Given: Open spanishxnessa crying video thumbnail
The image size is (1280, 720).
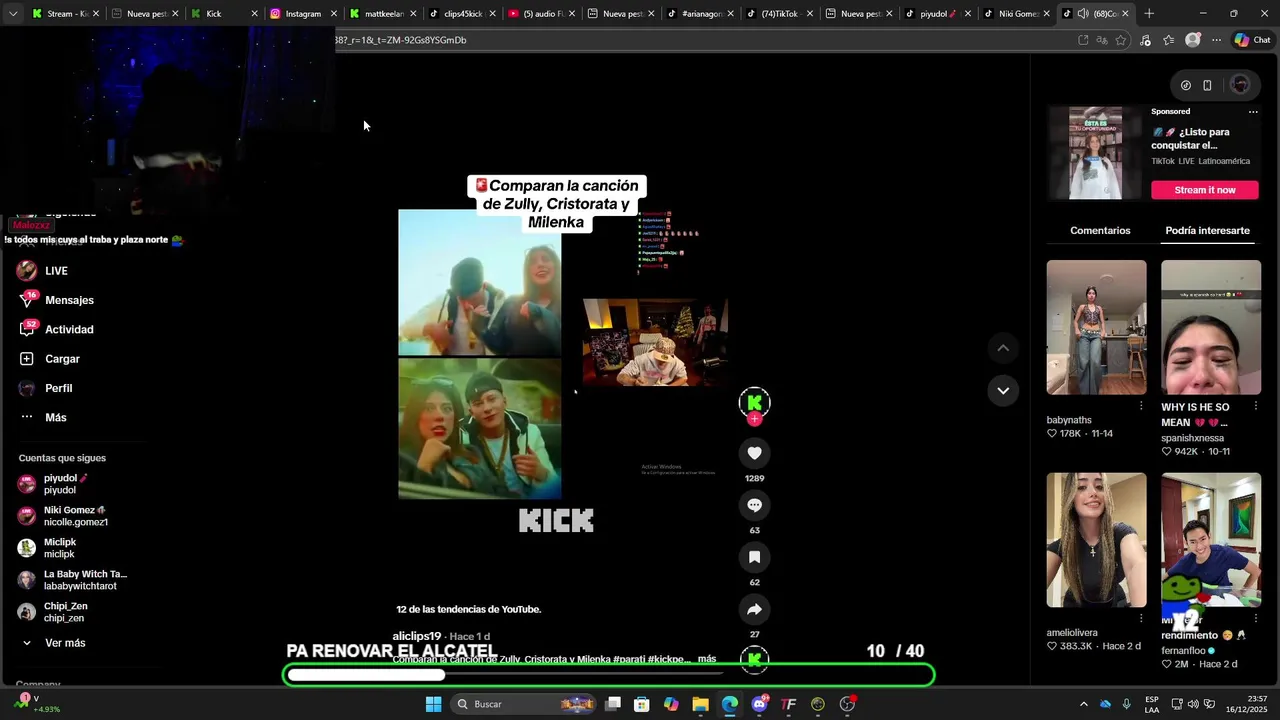Looking at the screenshot, I should 1211,328.
